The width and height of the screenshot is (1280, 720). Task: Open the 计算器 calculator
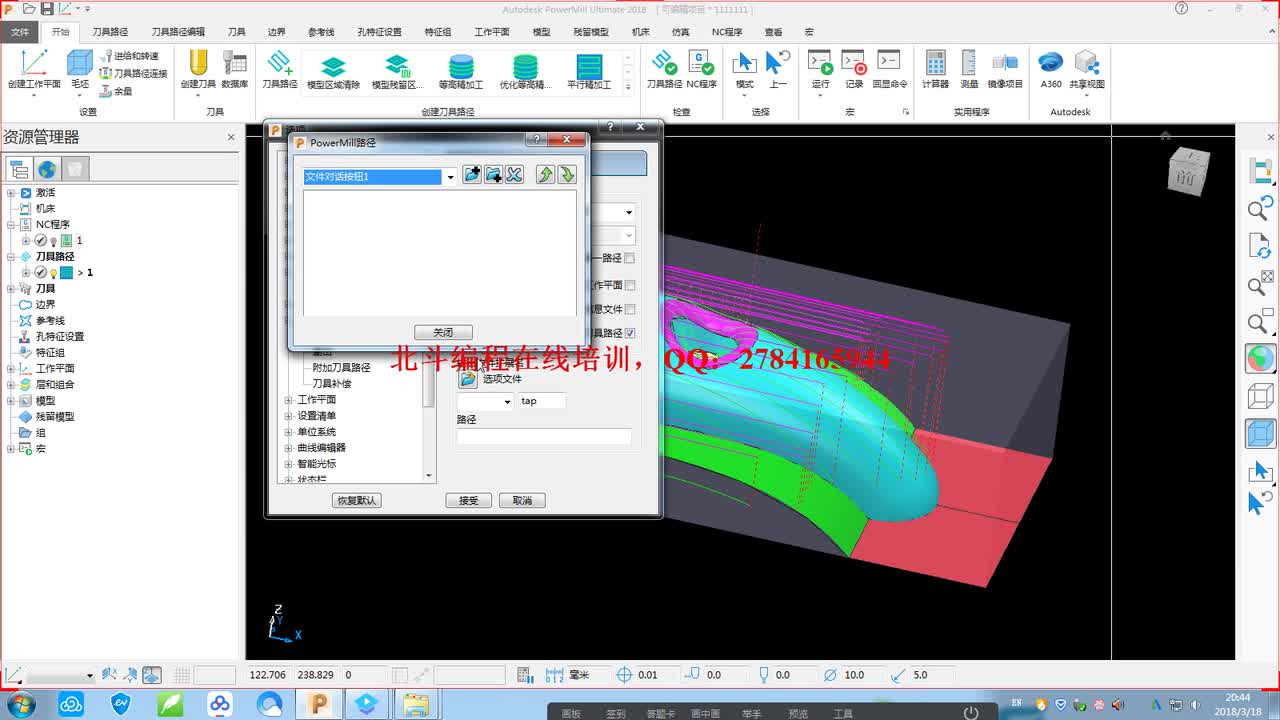click(x=935, y=70)
